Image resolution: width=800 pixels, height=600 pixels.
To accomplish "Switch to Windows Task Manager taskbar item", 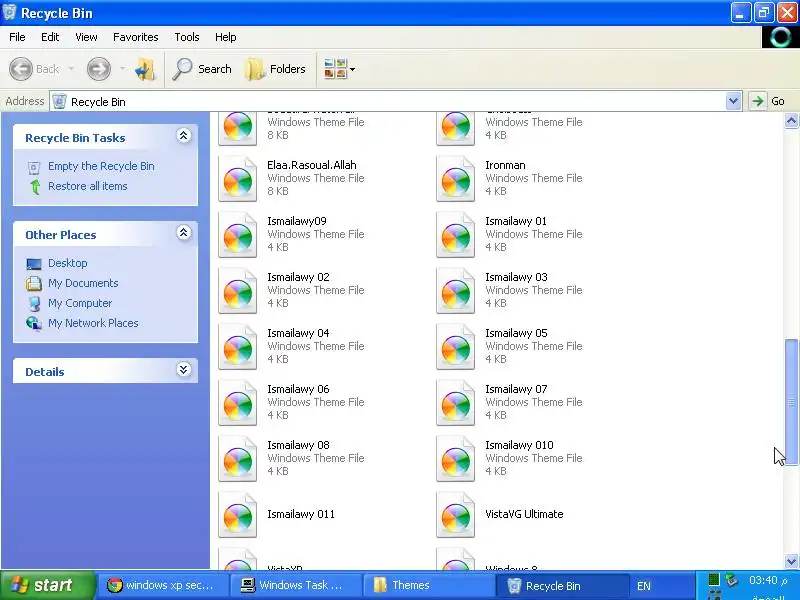I will [294, 585].
